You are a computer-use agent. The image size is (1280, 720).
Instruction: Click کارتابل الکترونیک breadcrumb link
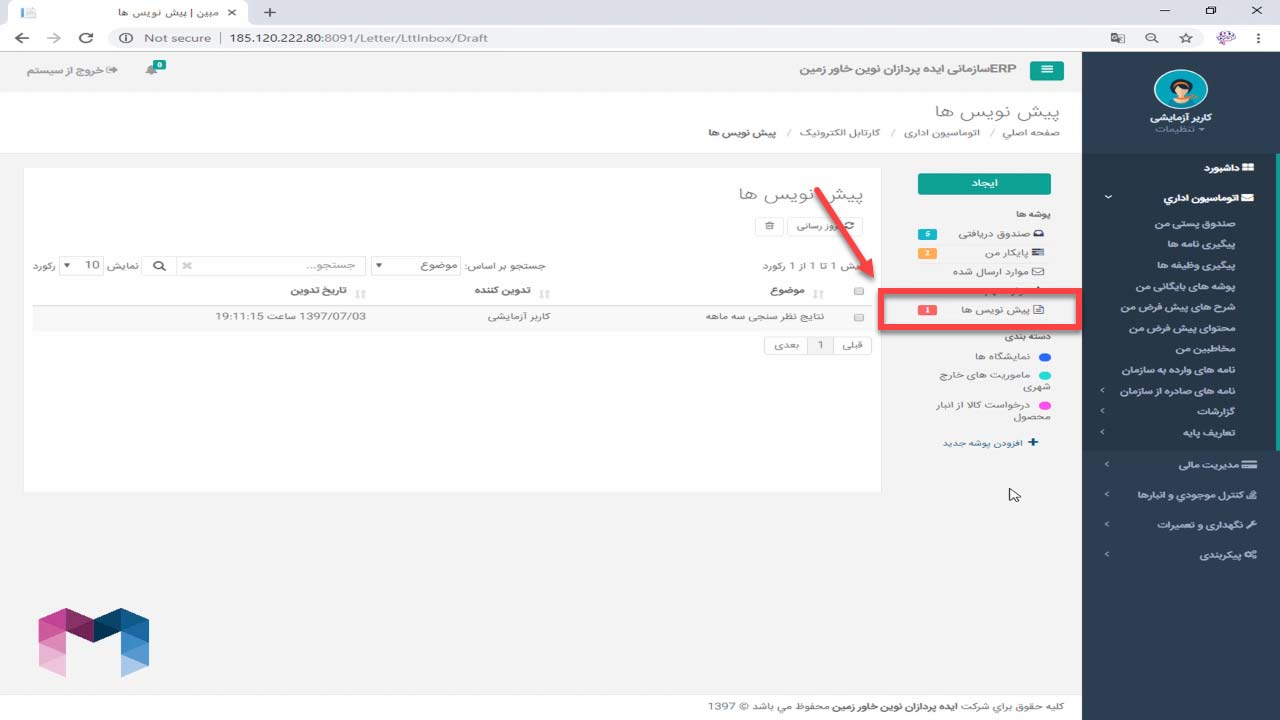click(841, 132)
